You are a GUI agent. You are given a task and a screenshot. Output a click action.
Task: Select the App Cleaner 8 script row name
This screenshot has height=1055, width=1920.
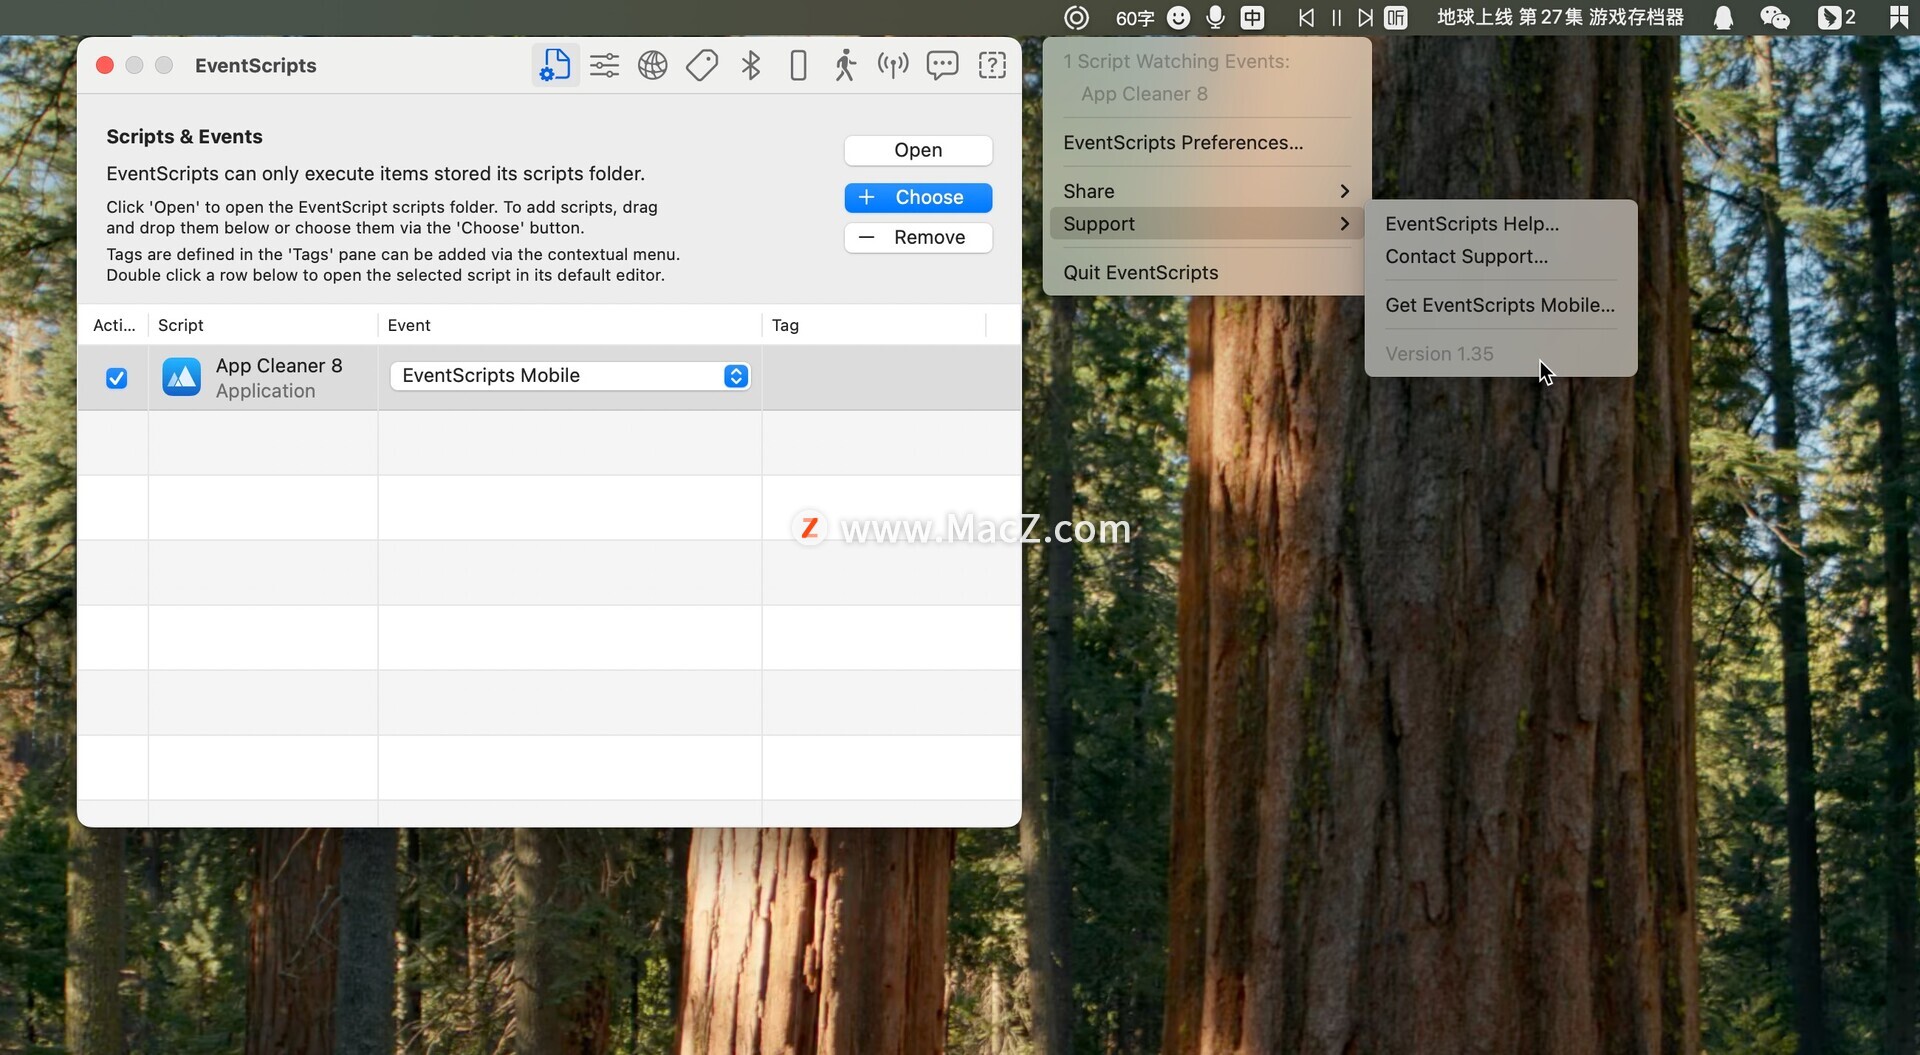tap(279, 366)
